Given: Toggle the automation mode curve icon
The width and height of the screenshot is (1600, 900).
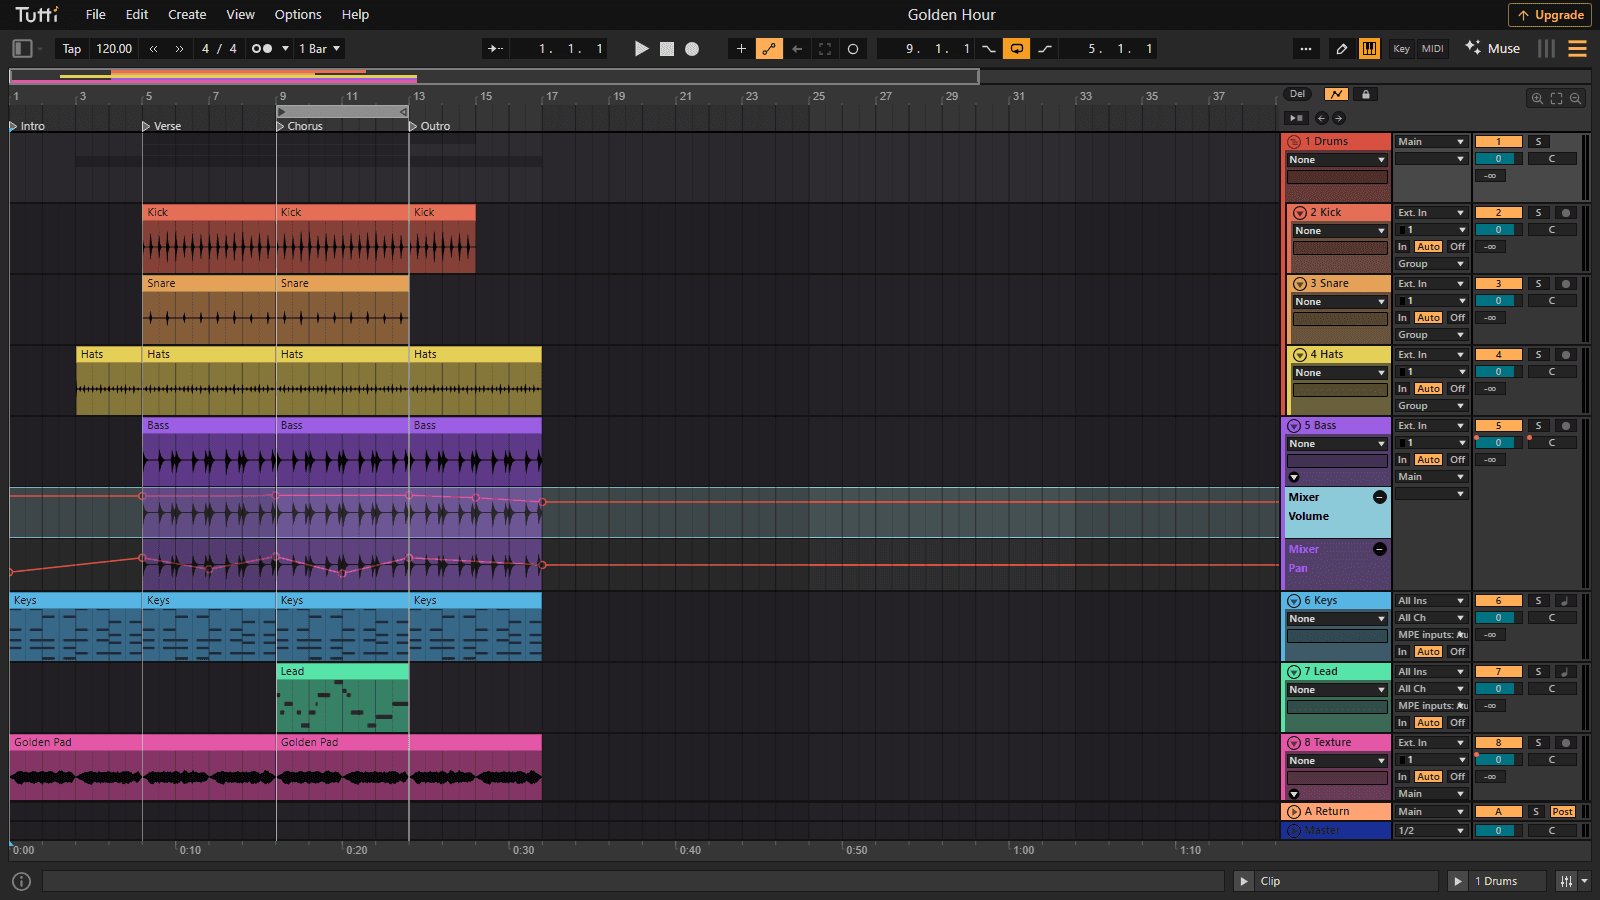Looking at the screenshot, I should coord(1337,94).
